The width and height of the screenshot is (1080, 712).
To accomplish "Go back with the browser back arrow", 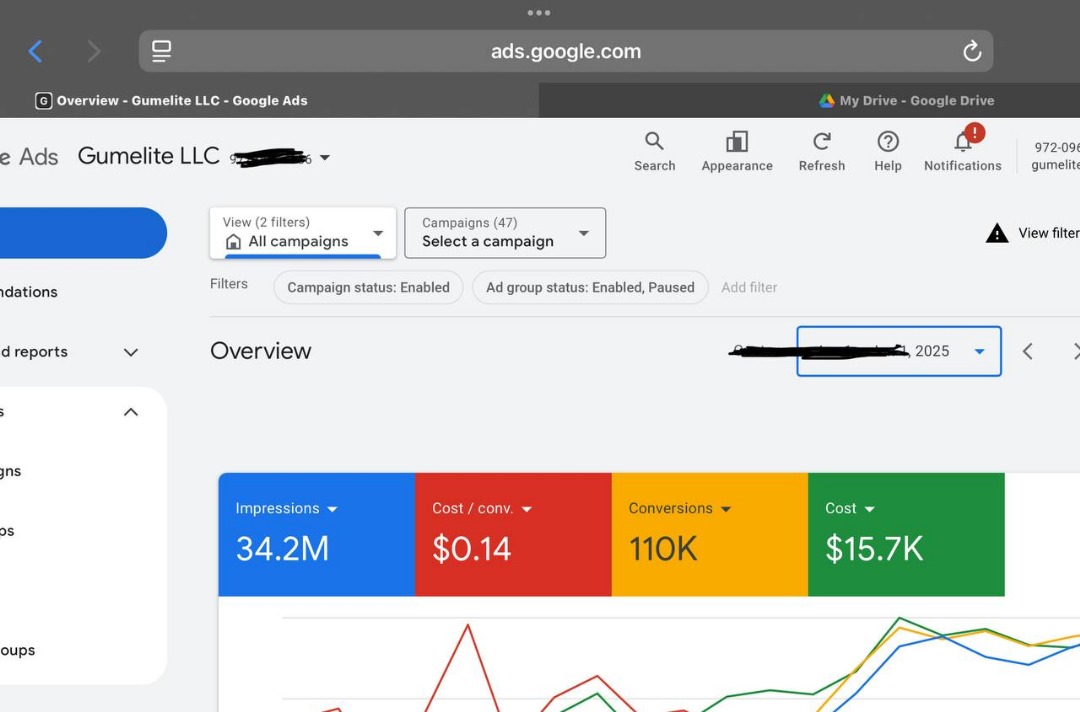I will 35,51.
